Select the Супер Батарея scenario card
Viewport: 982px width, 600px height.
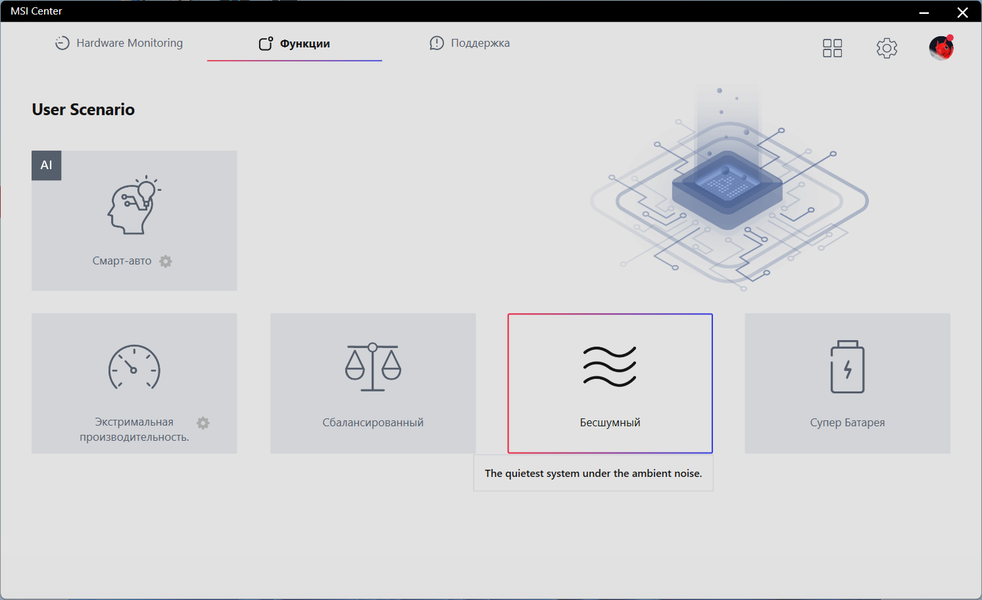(x=847, y=383)
